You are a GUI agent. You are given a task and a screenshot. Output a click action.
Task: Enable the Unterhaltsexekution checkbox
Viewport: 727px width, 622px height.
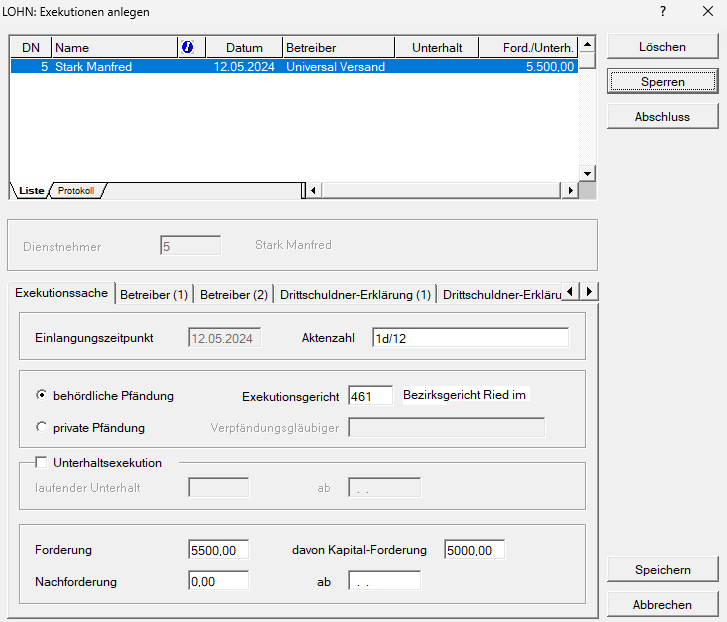point(42,463)
